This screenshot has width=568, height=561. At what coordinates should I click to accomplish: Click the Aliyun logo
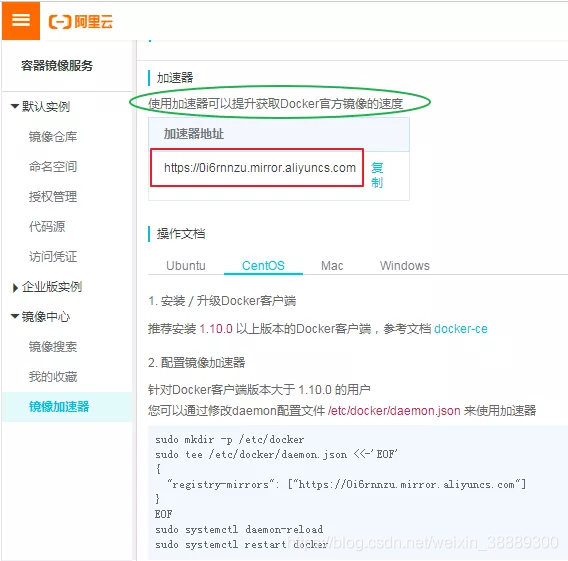click(x=80, y=22)
